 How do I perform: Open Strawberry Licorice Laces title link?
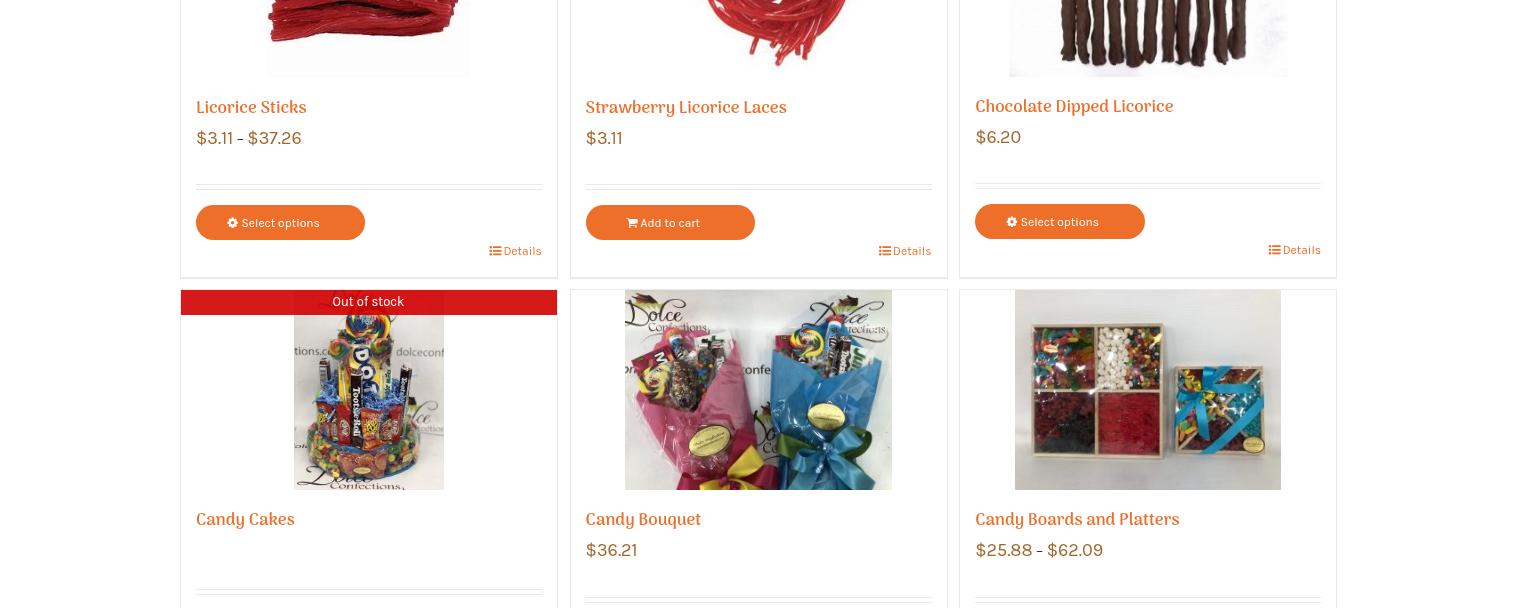[686, 108]
